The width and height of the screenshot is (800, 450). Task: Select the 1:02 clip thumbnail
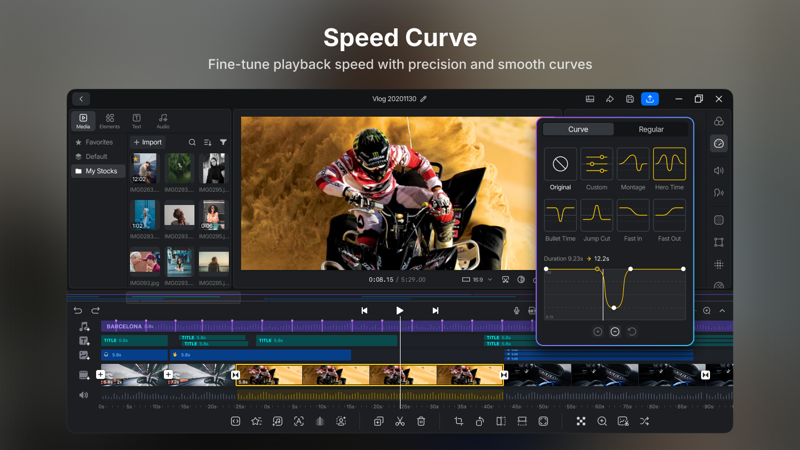click(x=144, y=215)
